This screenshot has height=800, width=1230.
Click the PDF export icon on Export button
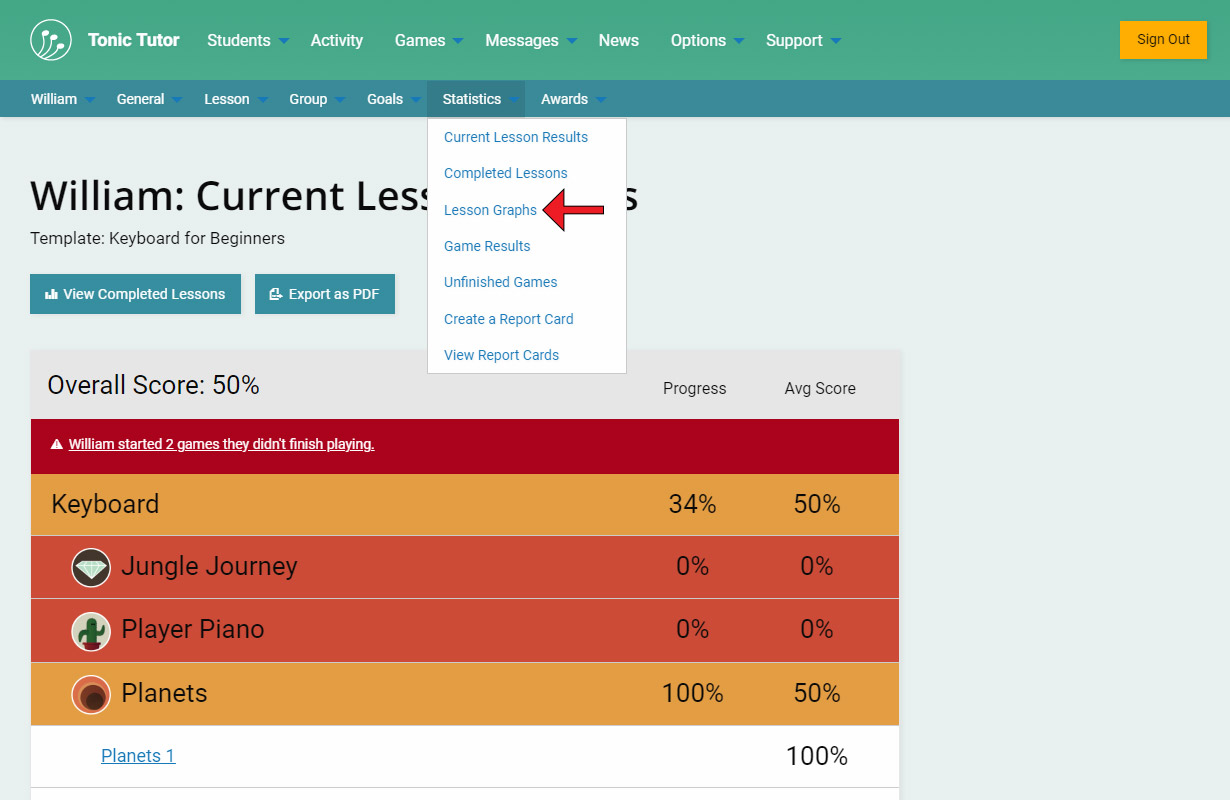click(x=275, y=295)
